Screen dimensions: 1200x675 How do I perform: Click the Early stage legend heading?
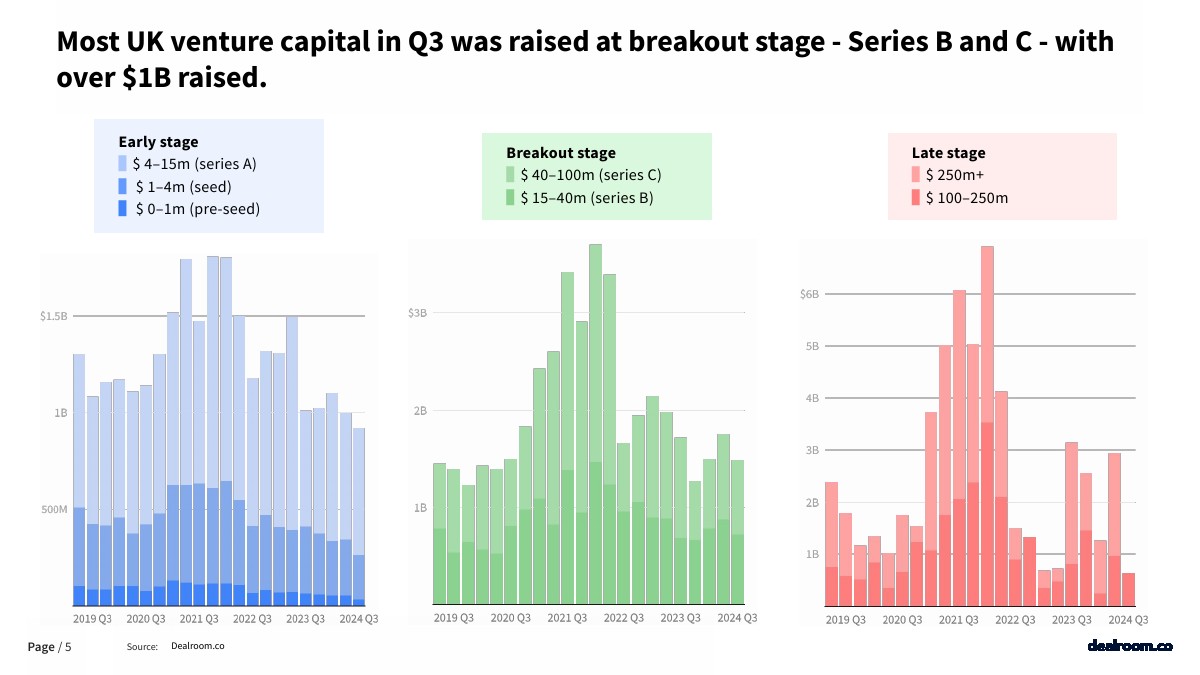tap(158, 142)
